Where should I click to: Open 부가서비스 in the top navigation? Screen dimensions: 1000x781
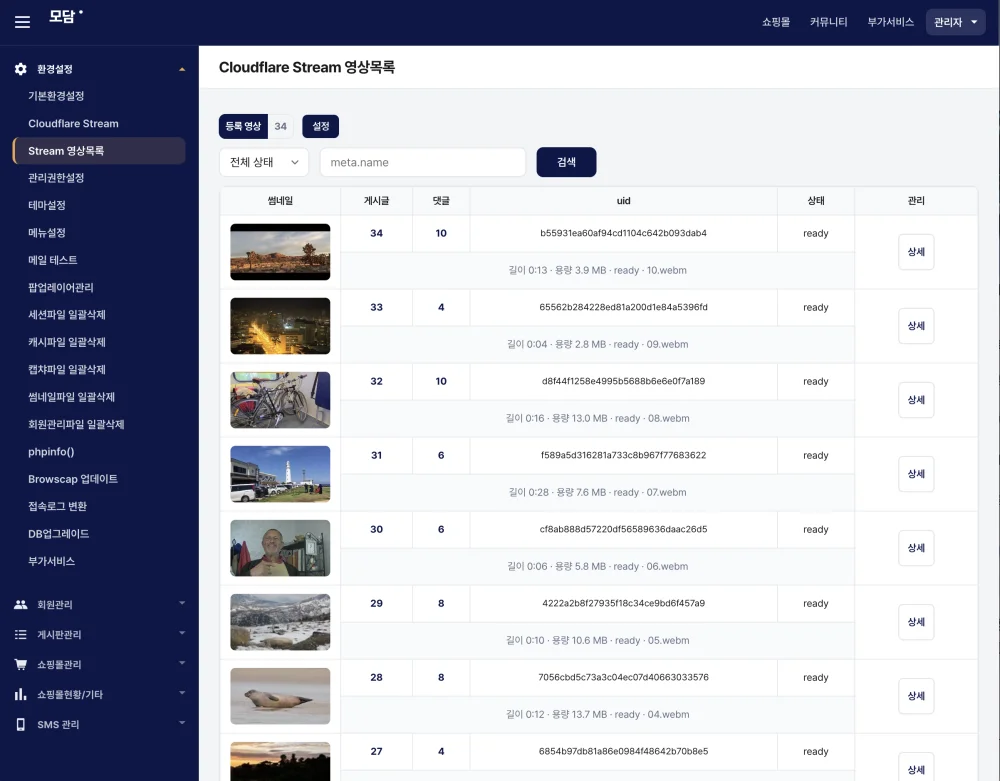[890, 22]
